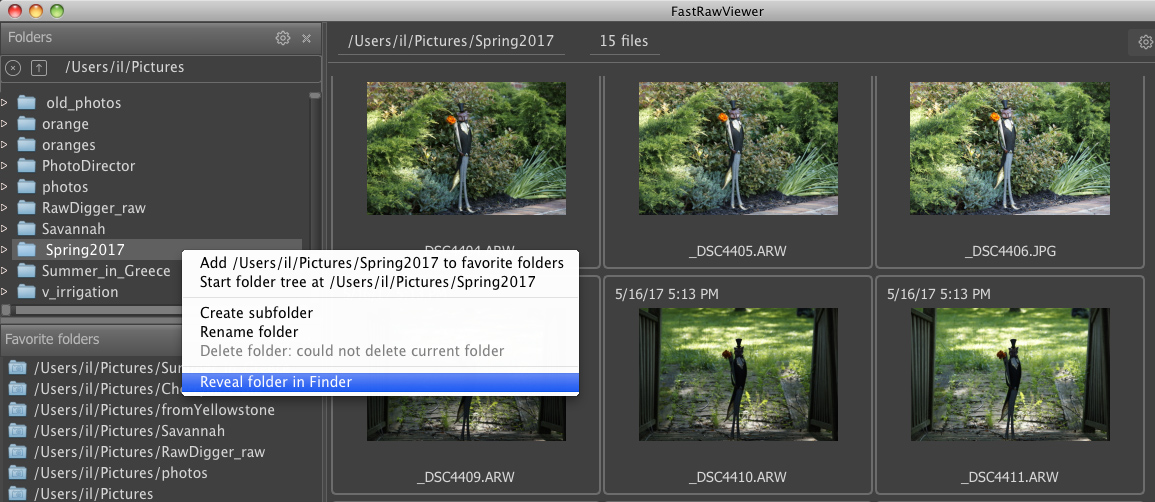Close the Folders panel with X
The width and height of the screenshot is (1155, 502).
click(x=307, y=38)
